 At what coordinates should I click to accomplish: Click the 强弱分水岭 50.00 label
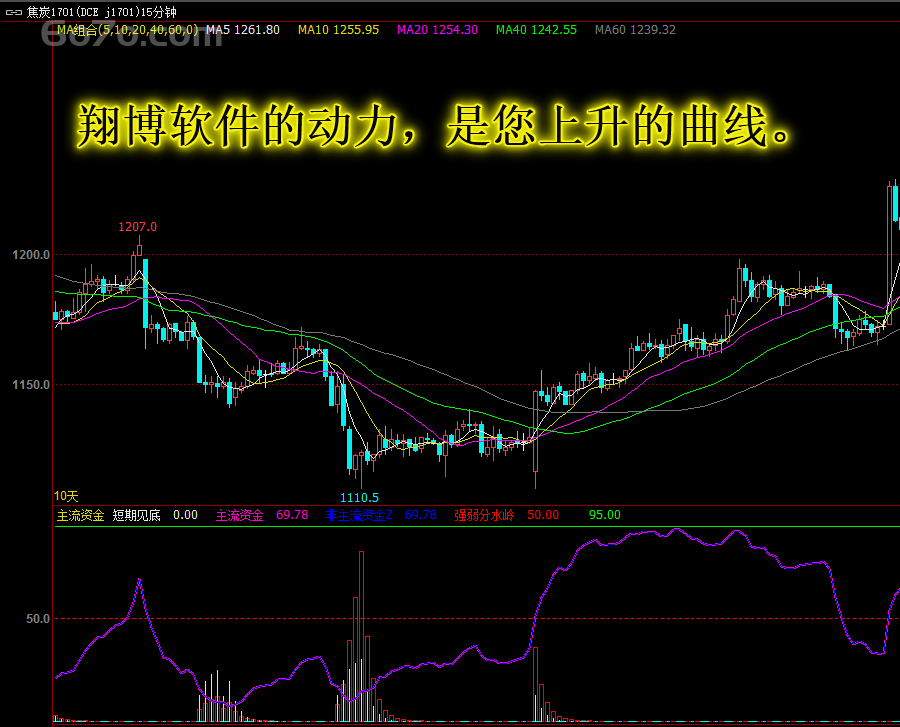click(x=506, y=515)
